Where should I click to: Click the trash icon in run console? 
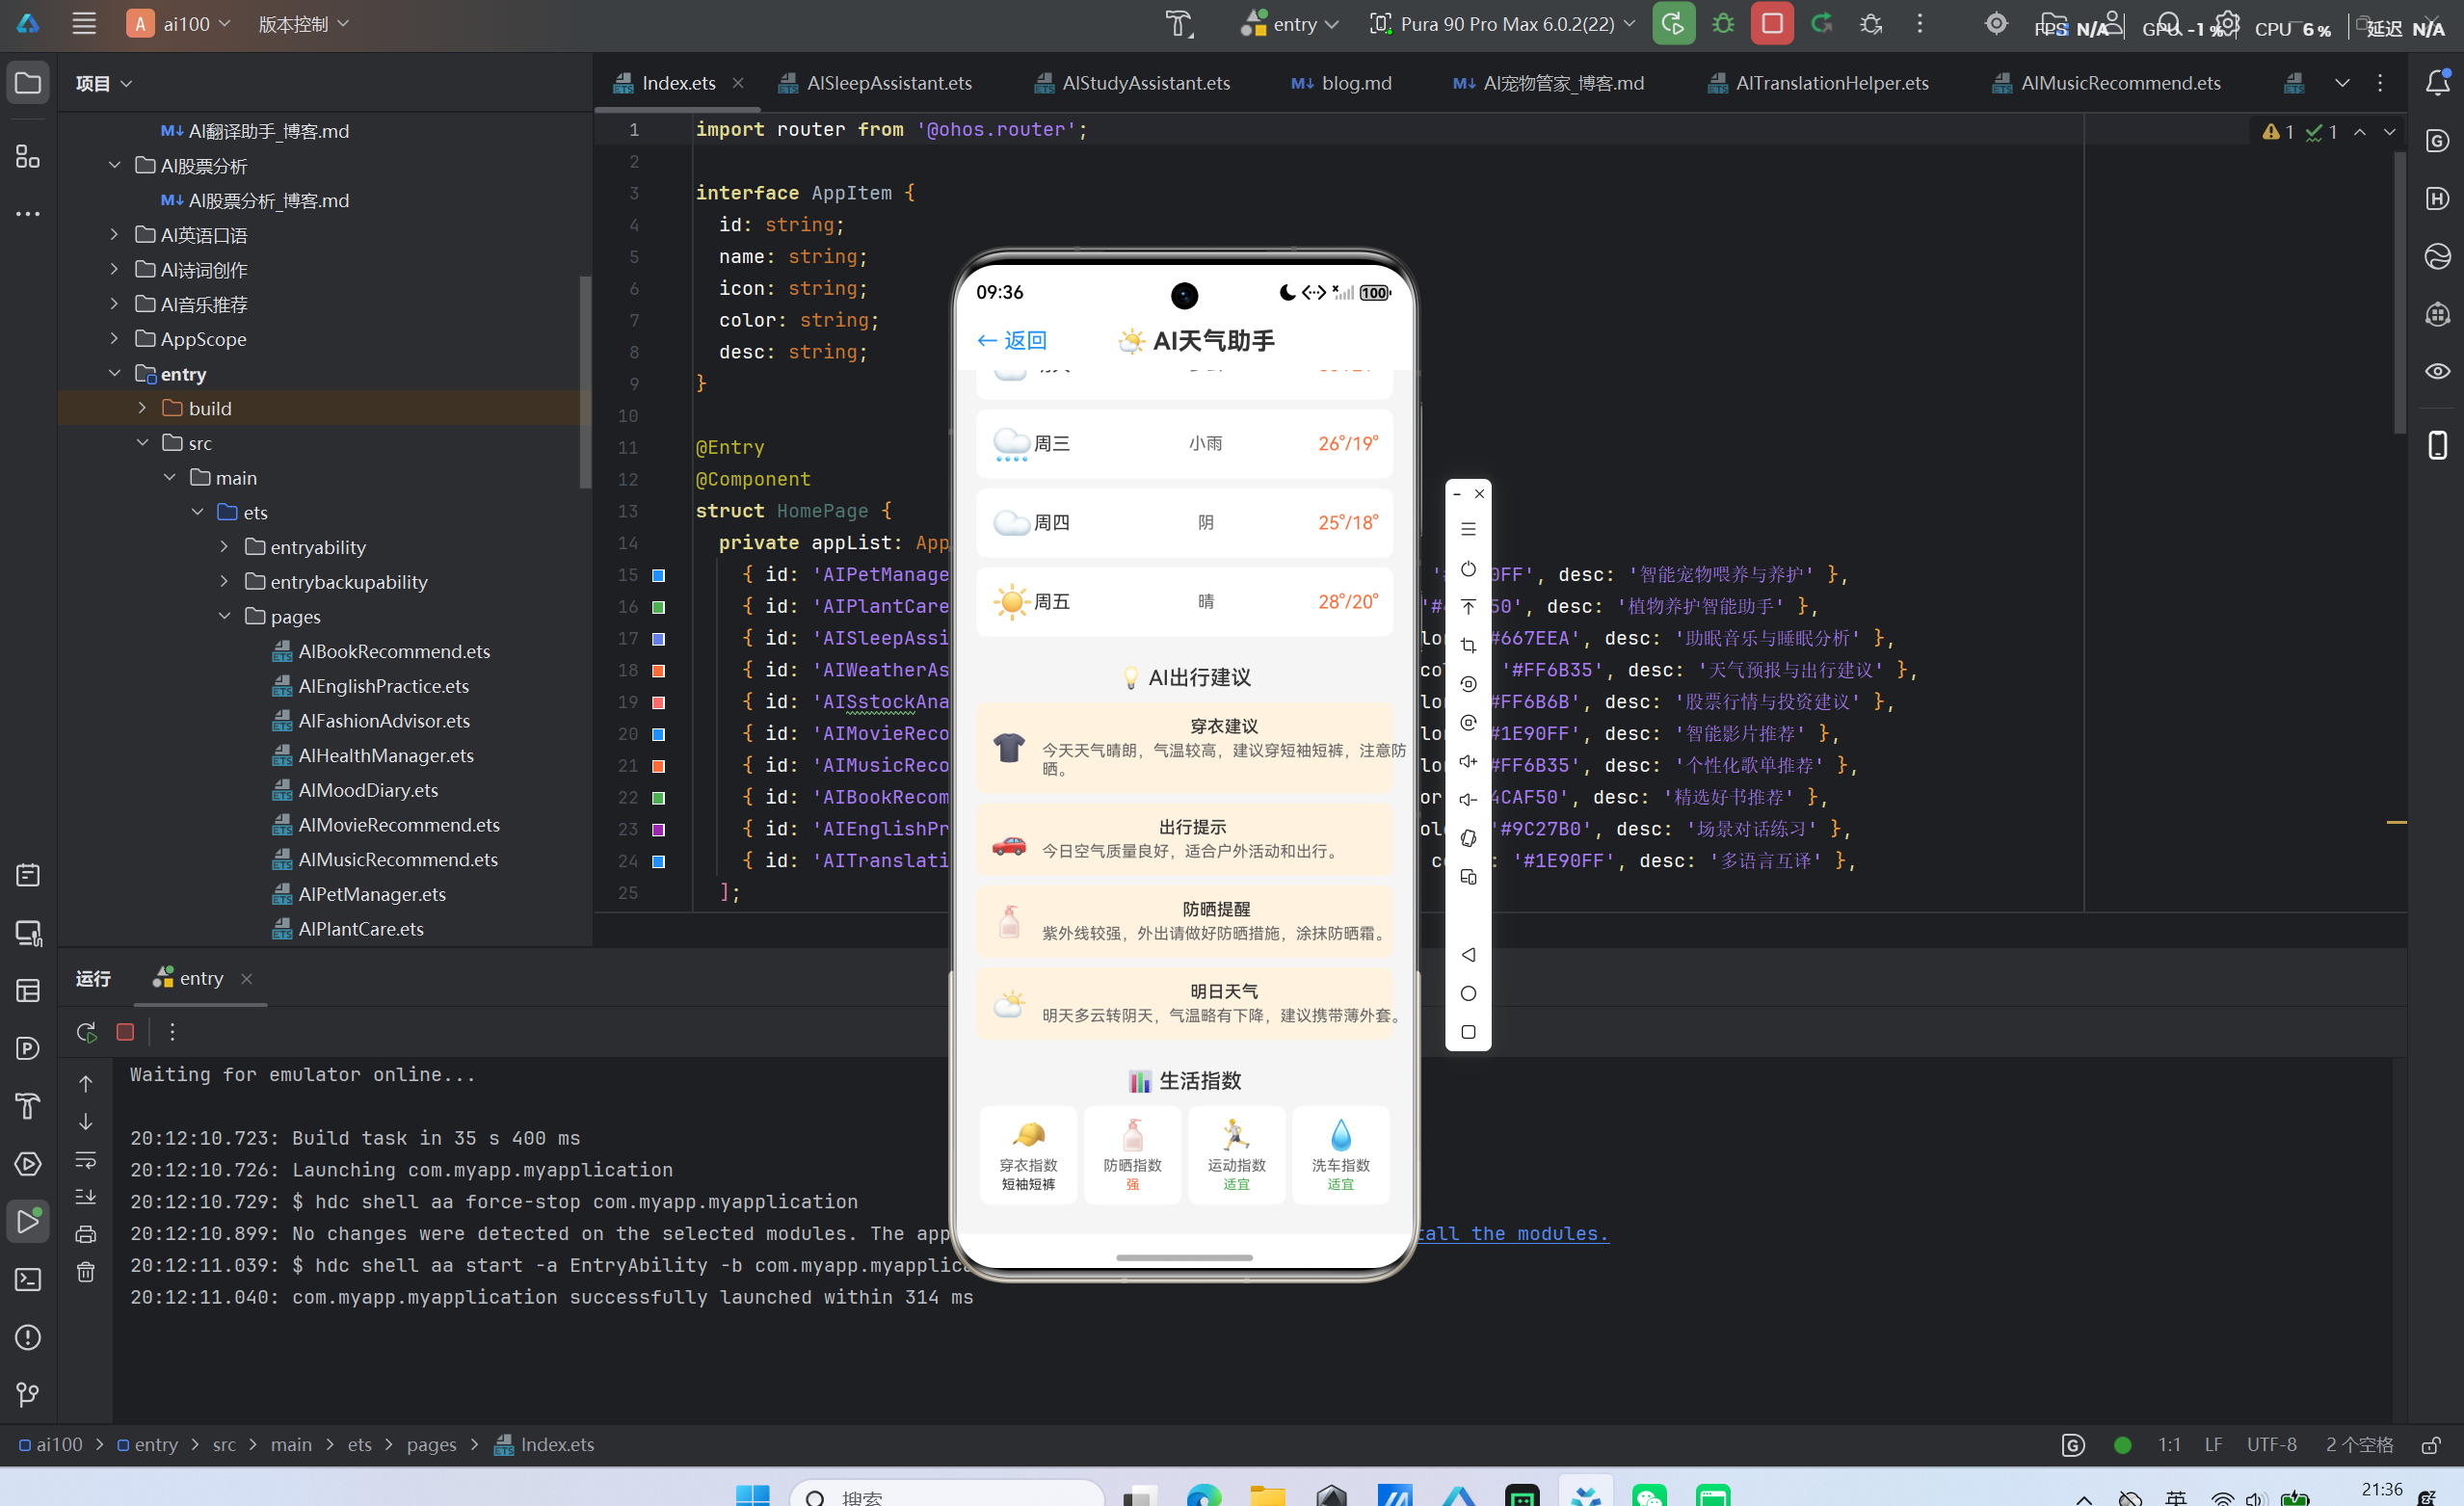86,1272
